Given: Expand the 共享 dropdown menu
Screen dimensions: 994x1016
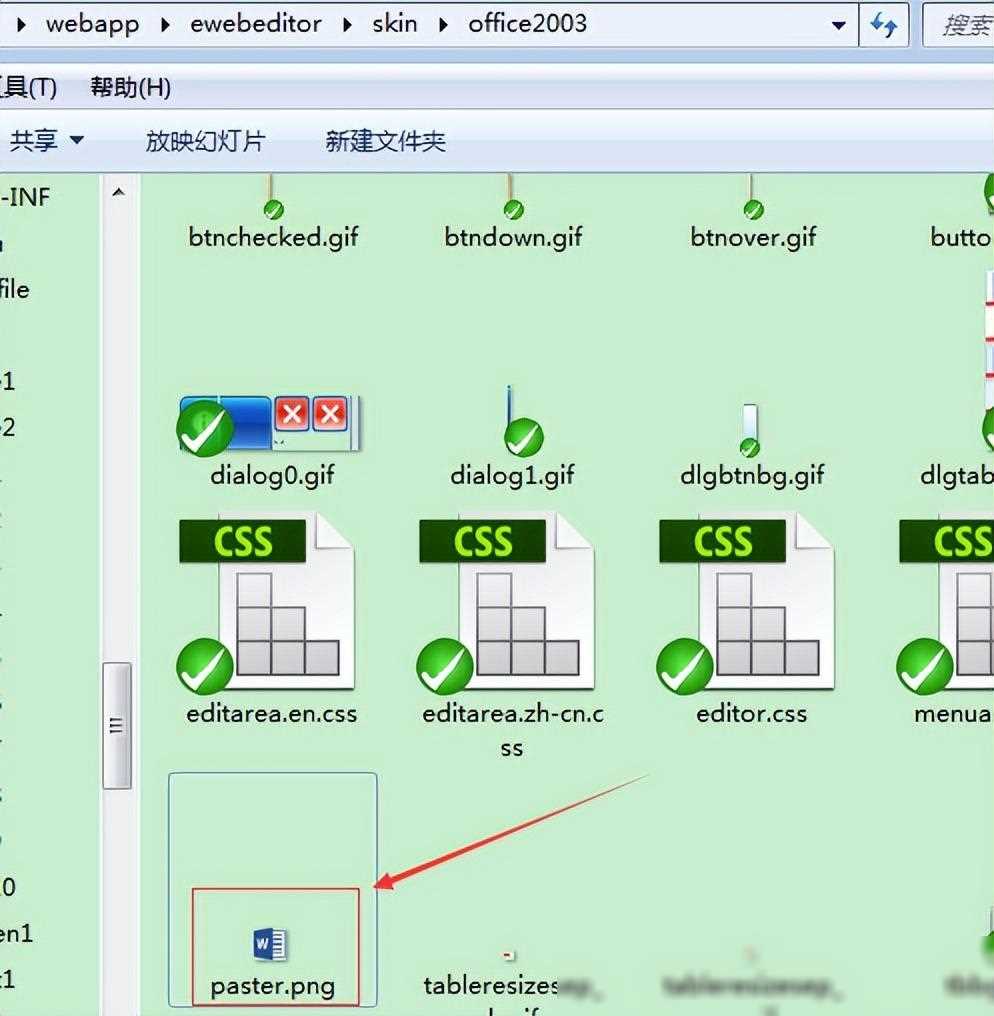Looking at the screenshot, I should (46, 141).
